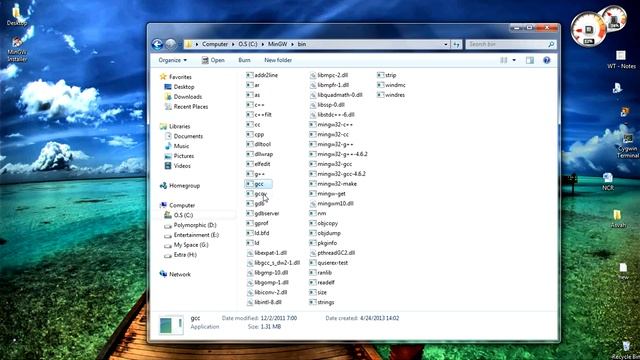The width and height of the screenshot is (640, 360).
Task: Refresh the bin folder view
Action: [456, 44]
